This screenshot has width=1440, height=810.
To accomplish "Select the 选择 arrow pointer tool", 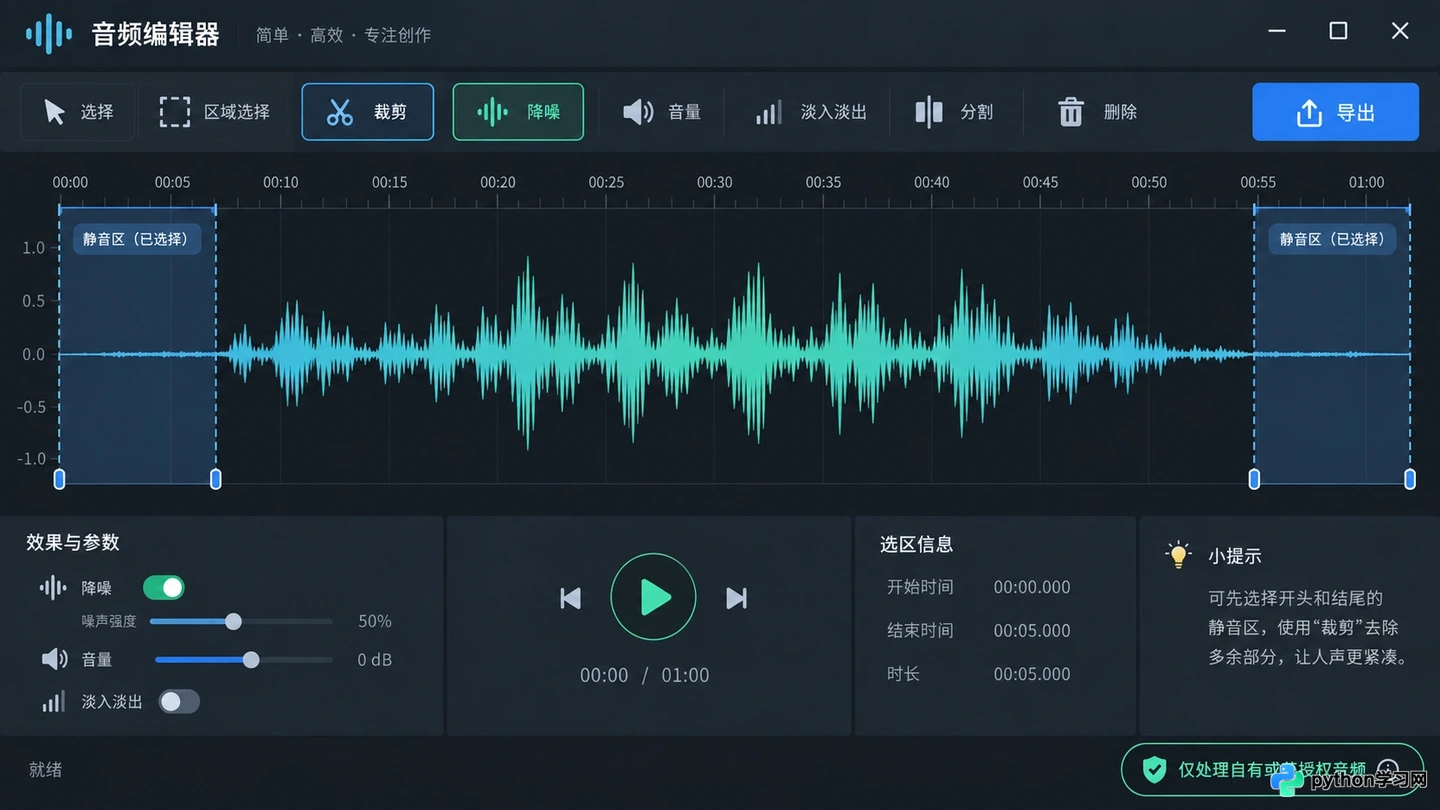I will pos(78,112).
